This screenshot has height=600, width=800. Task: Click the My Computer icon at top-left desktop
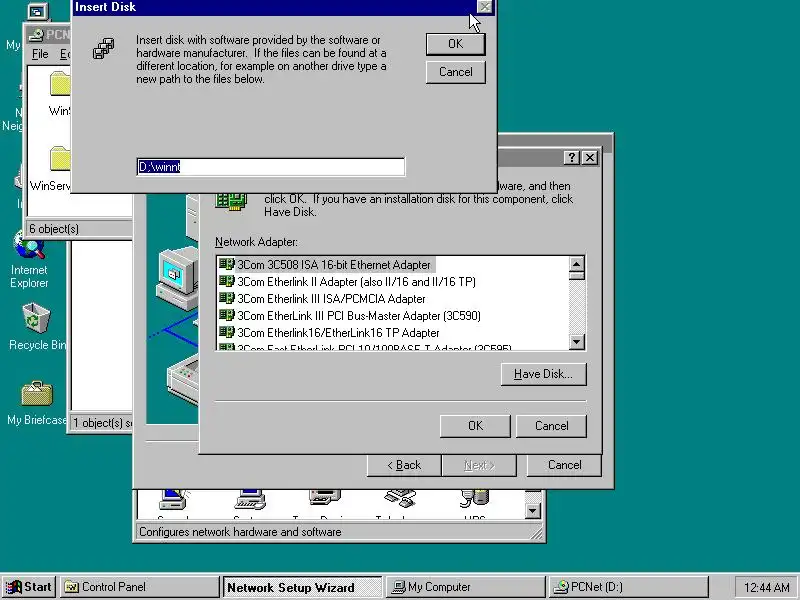point(38,12)
